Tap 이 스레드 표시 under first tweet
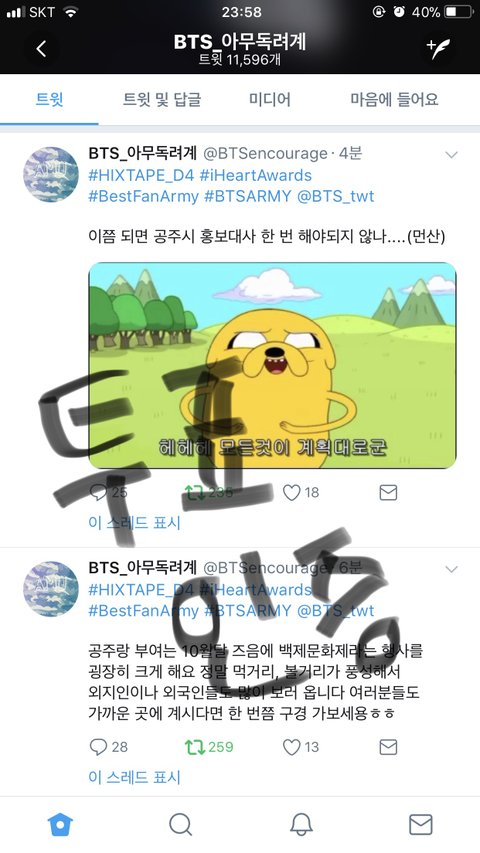Image resolution: width=480 pixels, height=853 pixels. tap(134, 523)
